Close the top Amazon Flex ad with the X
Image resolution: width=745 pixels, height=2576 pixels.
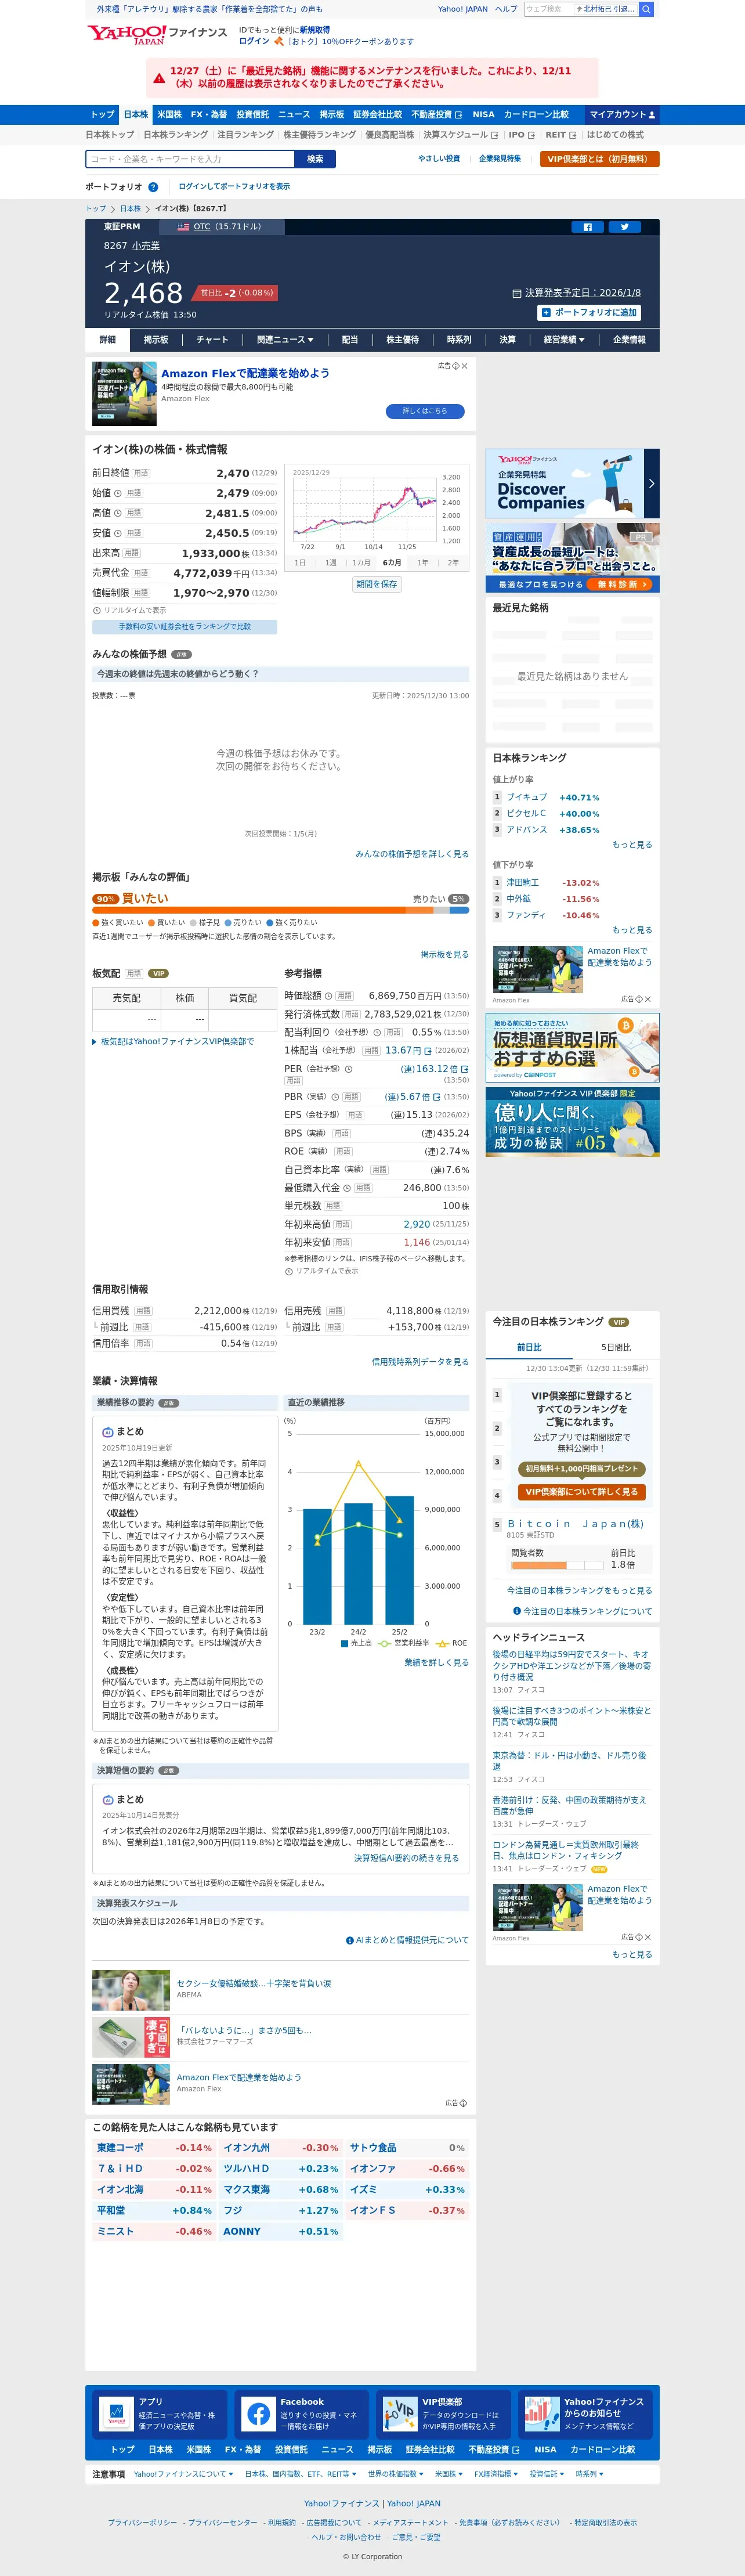pos(464,366)
